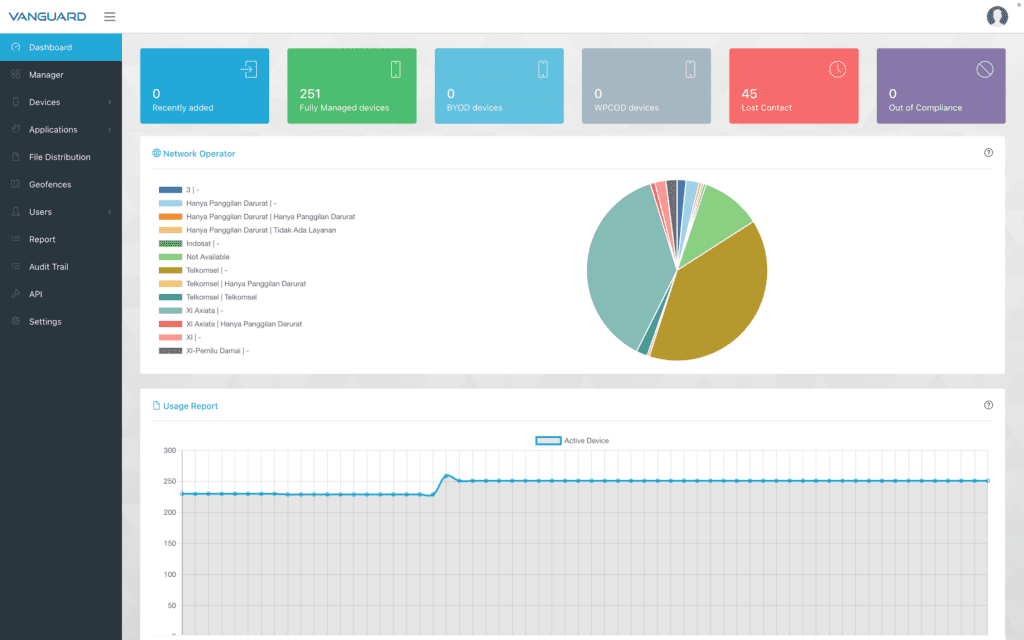This screenshot has width=1024, height=640.
Task: Click the Dashboard gauge icon
Action: [x=16, y=47]
